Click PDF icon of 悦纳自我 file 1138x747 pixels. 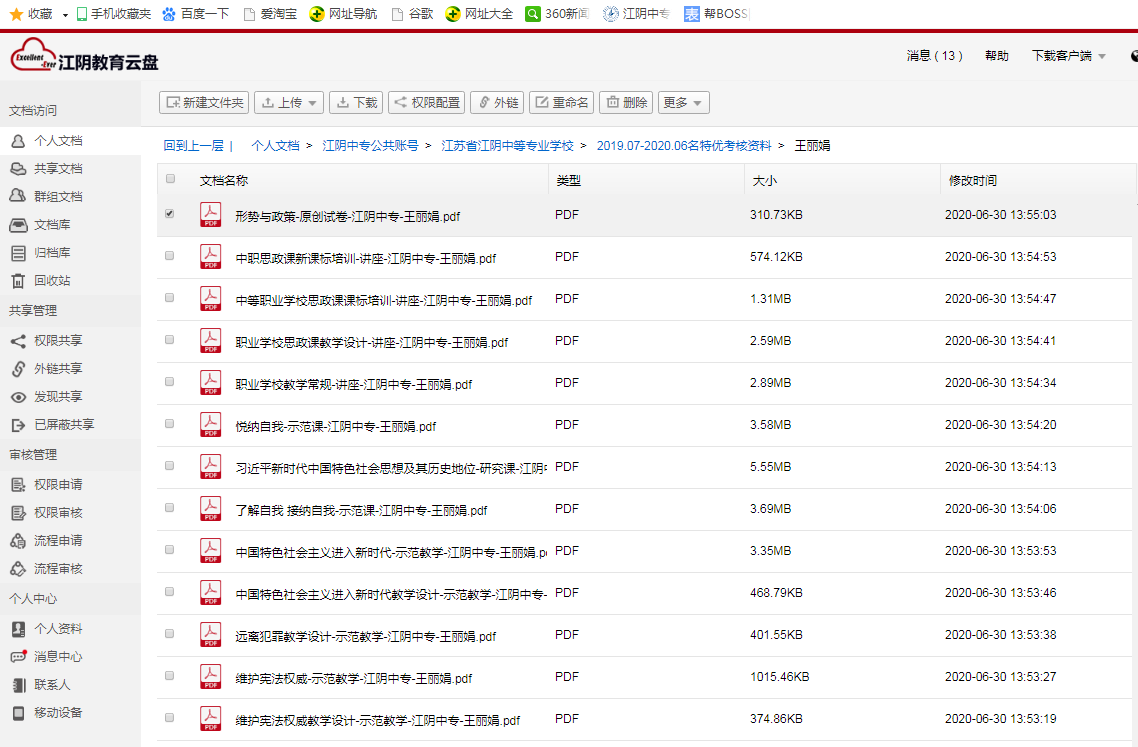click(210, 425)
